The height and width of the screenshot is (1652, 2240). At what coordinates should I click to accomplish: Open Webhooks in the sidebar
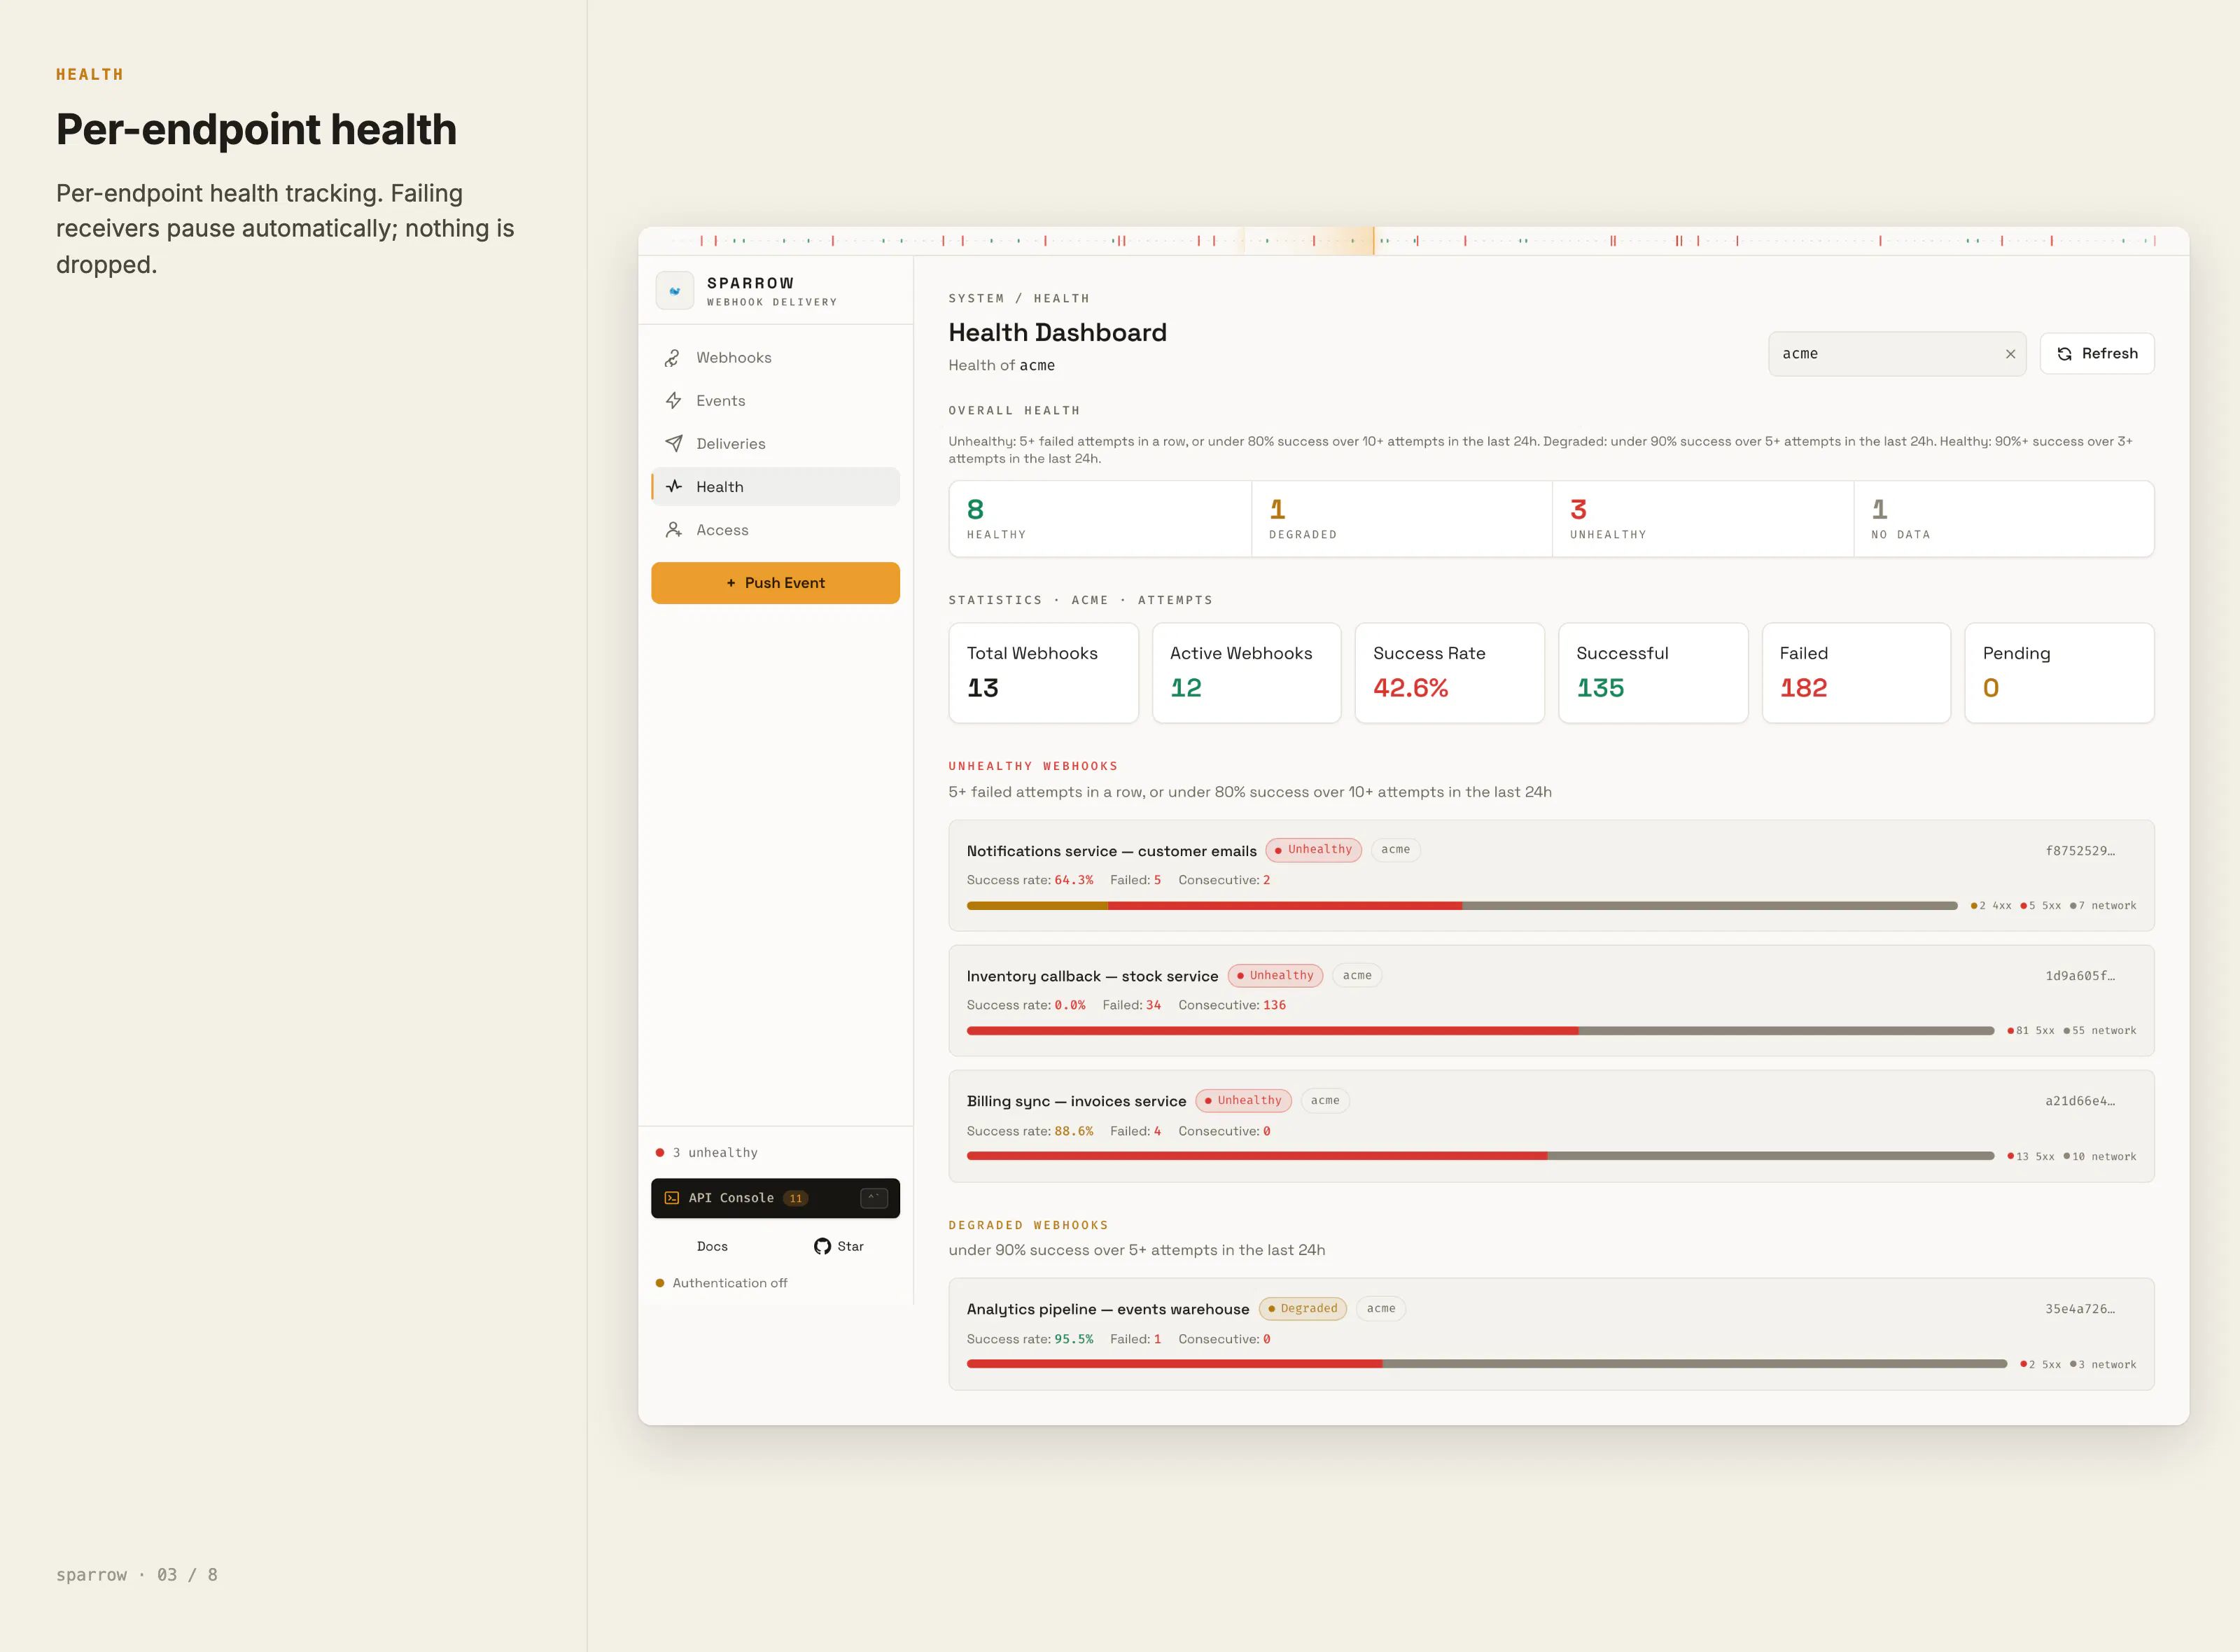[775, 358]
